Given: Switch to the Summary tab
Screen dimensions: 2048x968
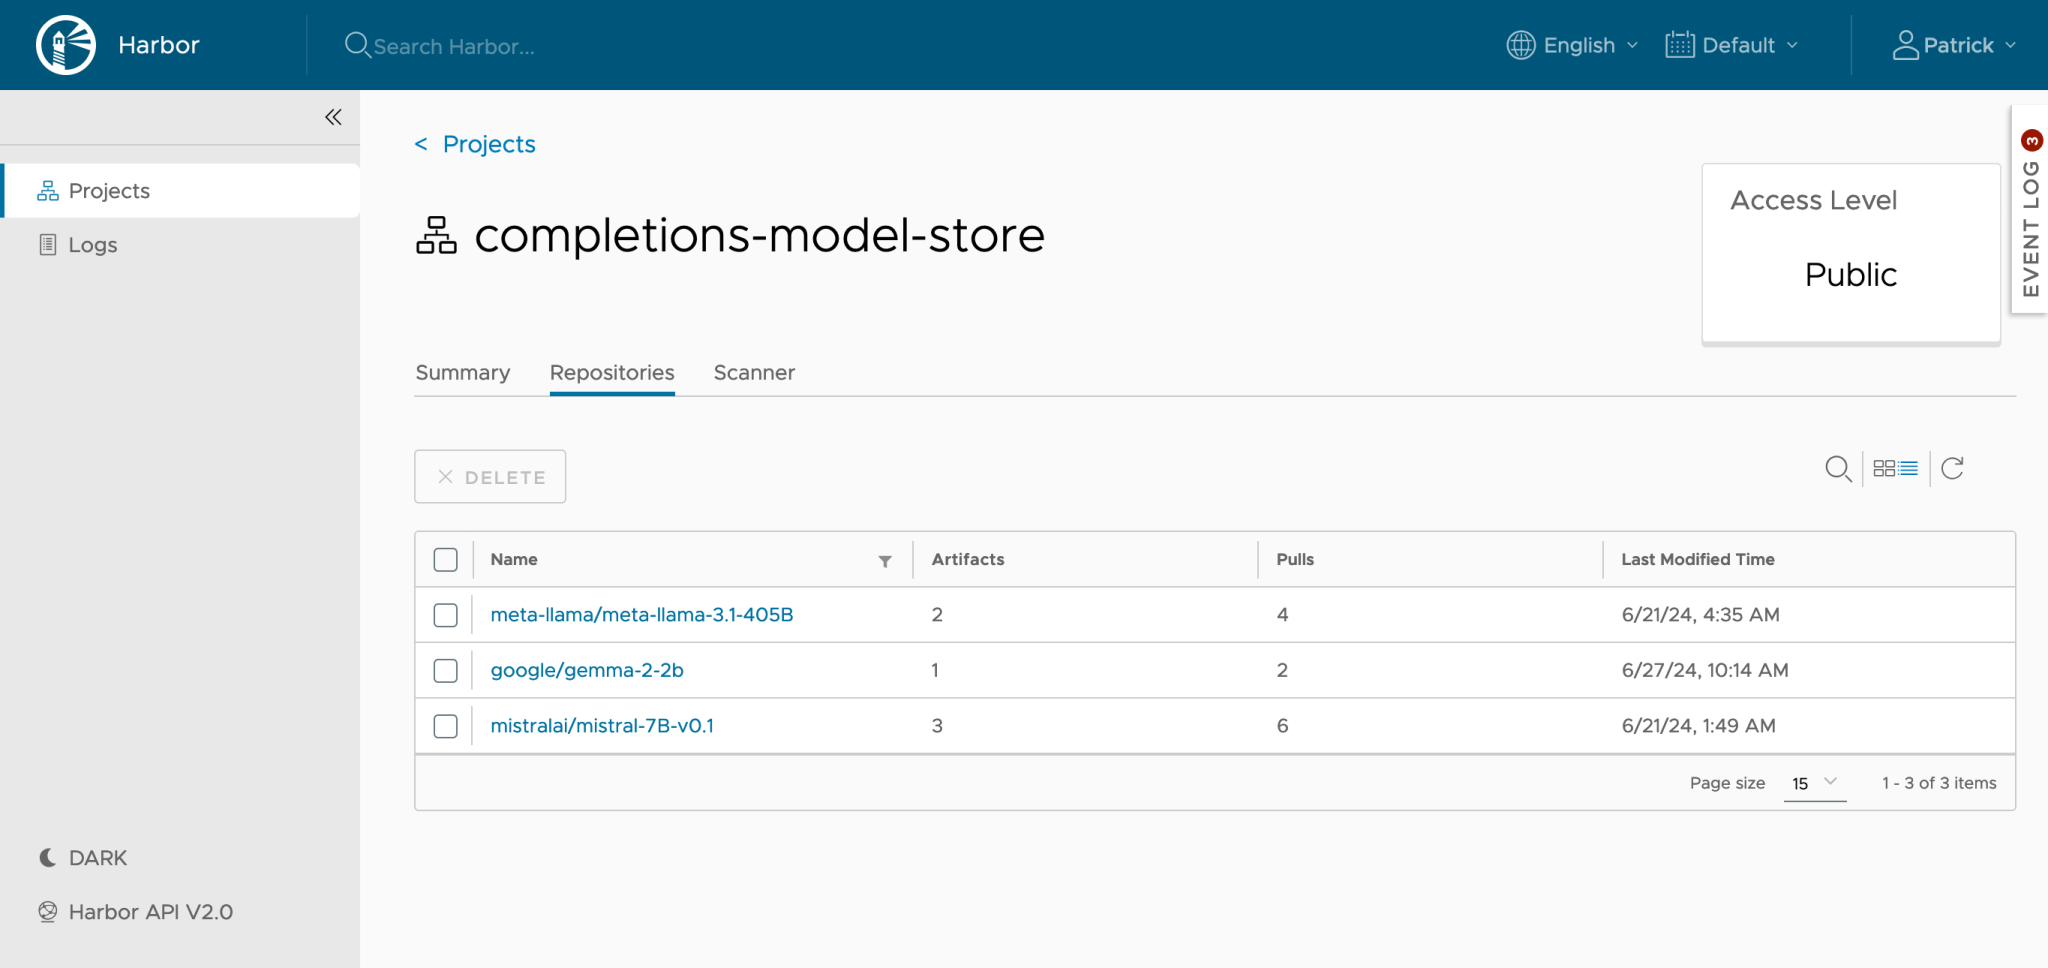Looking at the screenshot, I should 462,373.
